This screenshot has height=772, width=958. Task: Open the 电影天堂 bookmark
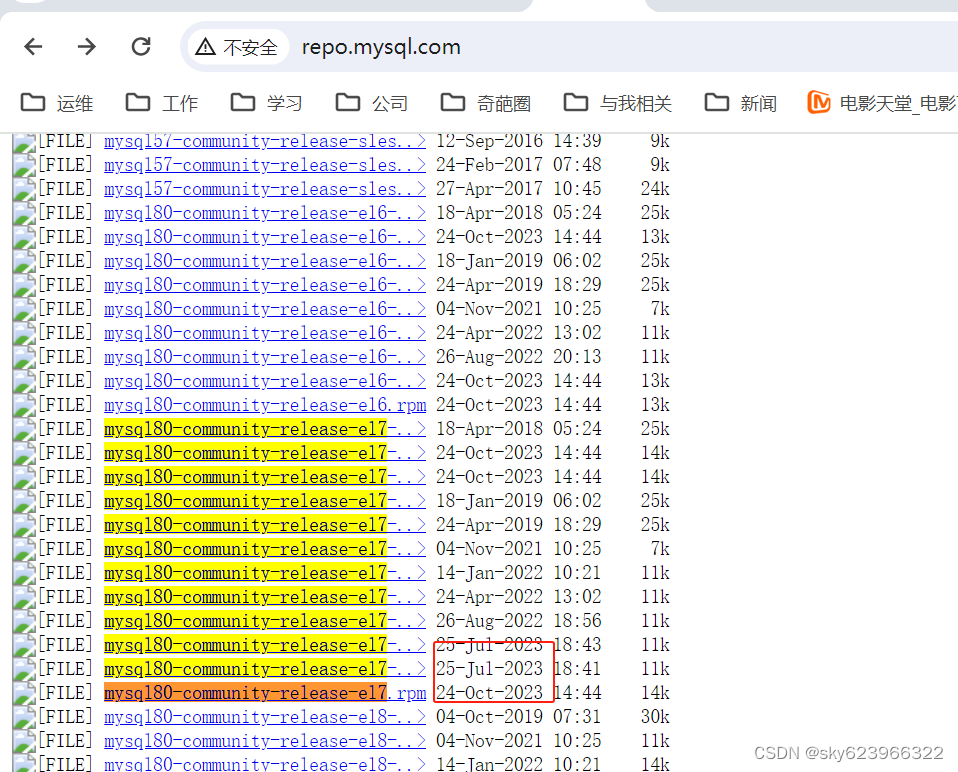point(882,103)
